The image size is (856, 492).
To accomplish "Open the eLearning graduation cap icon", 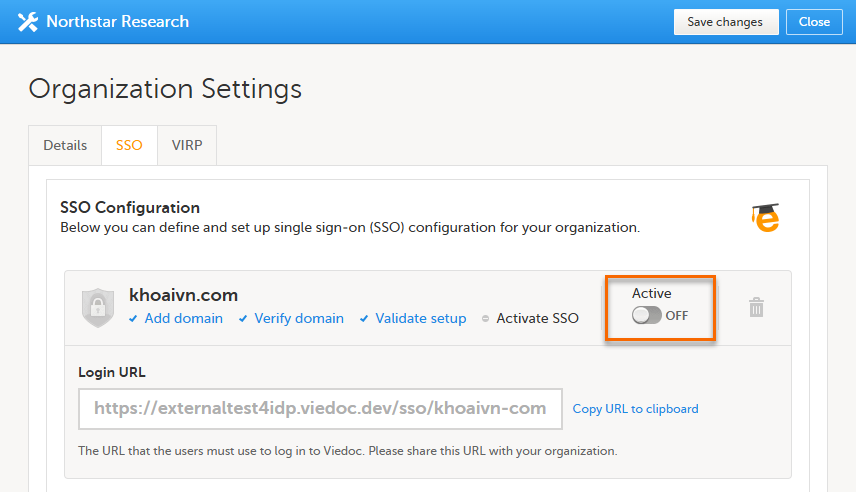I will click(766, 218).
